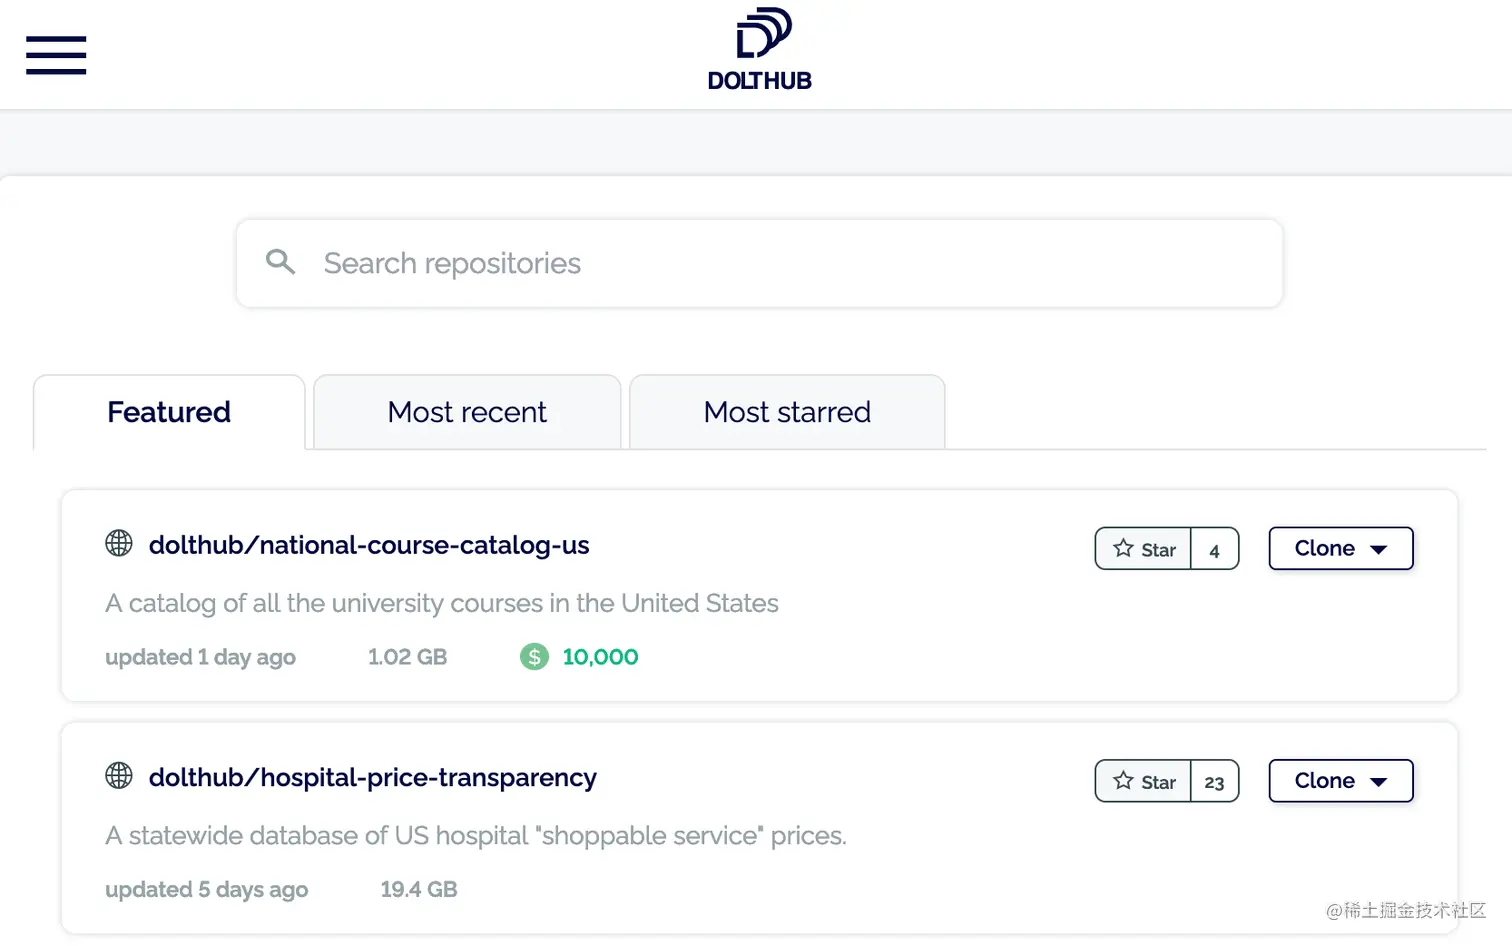Click the green dollar bounty icon
The height and width of the screenshot is (946, 1512).
pos(534,657)
